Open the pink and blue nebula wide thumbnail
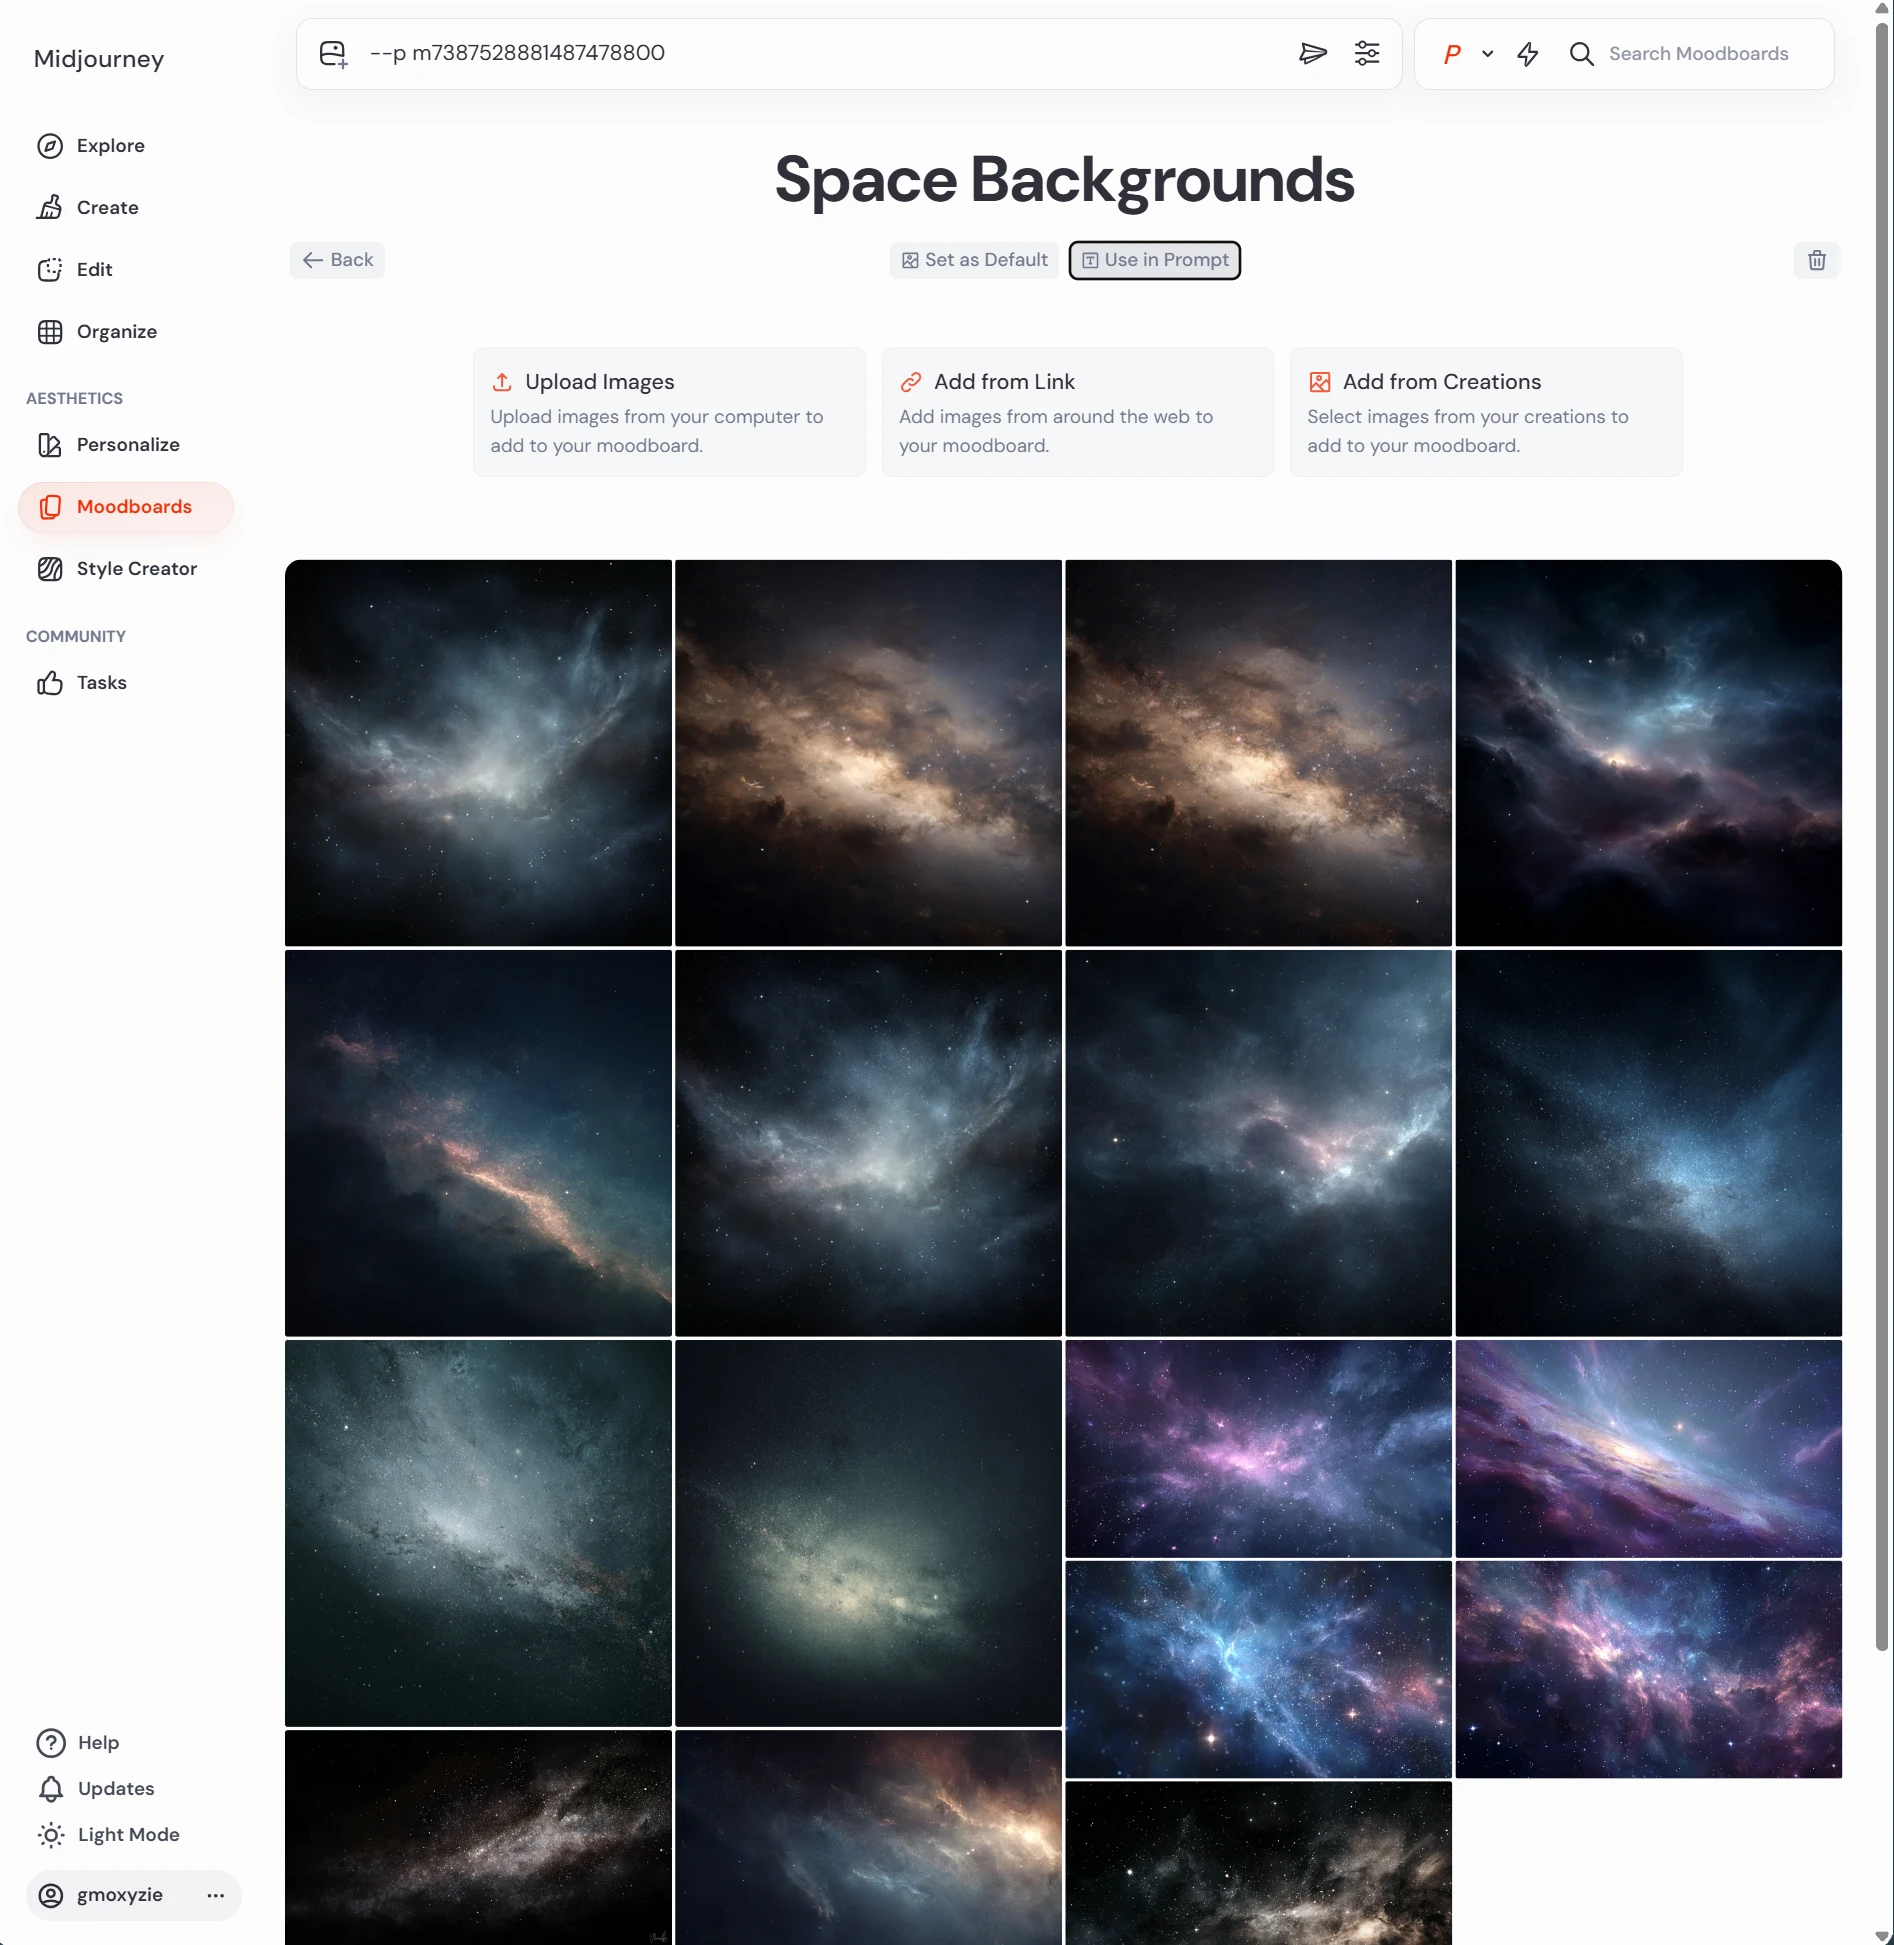Screen dimensions: 1894x1945 1648,1669
